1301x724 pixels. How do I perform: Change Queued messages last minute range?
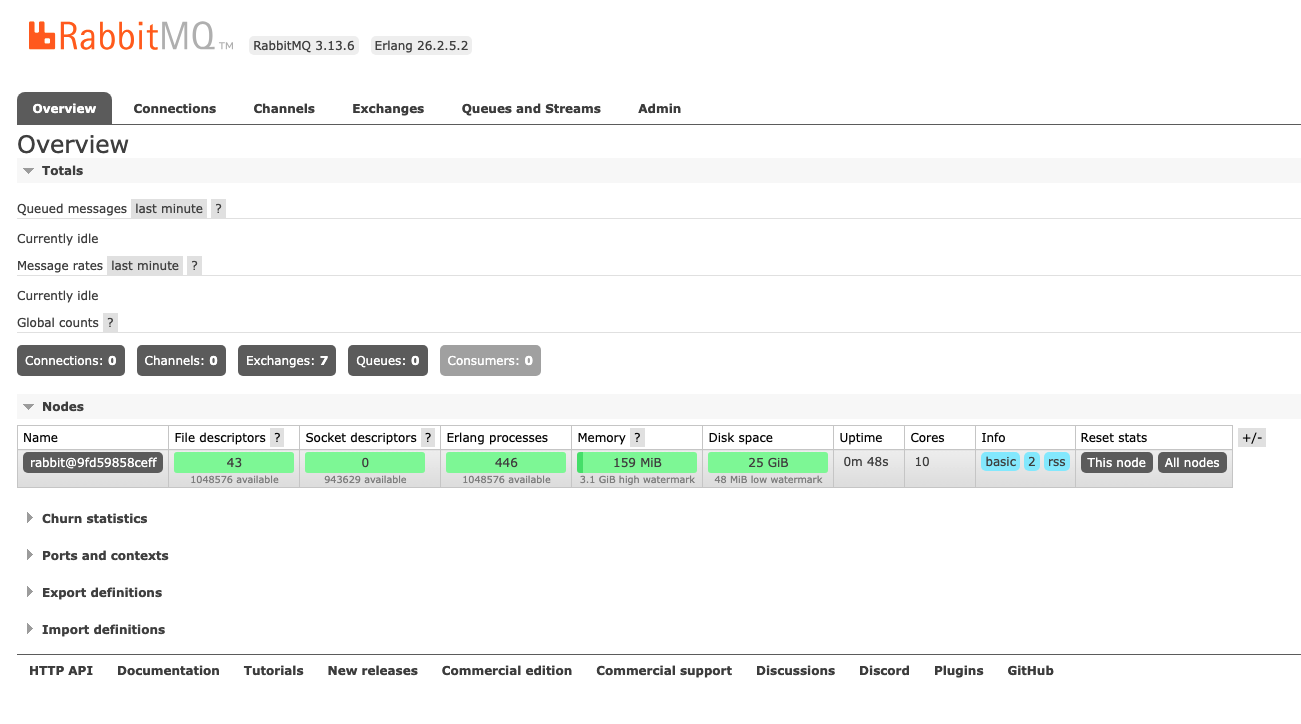(169, 209)
